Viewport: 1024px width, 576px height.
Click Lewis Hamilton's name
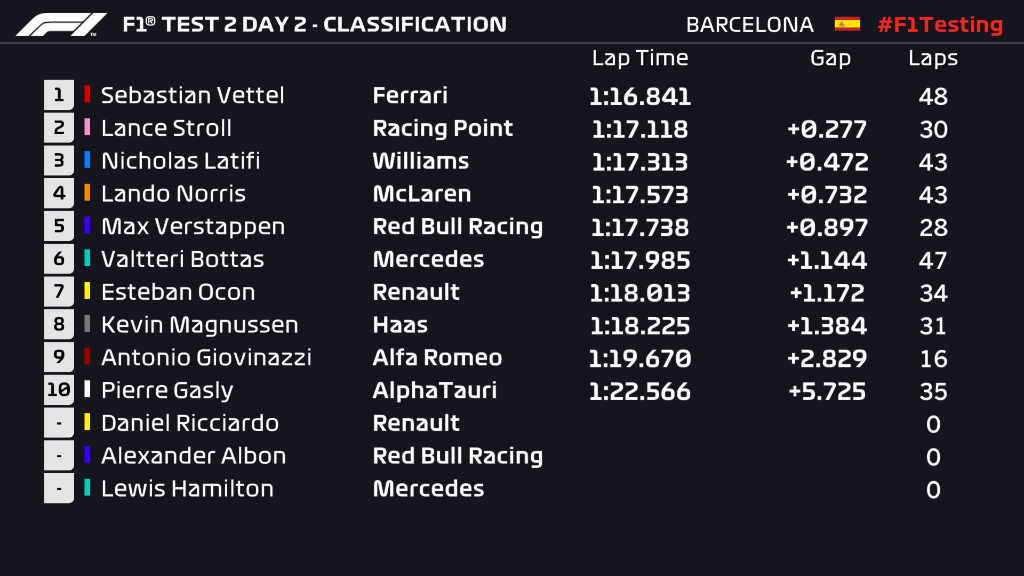pos(187,488)
